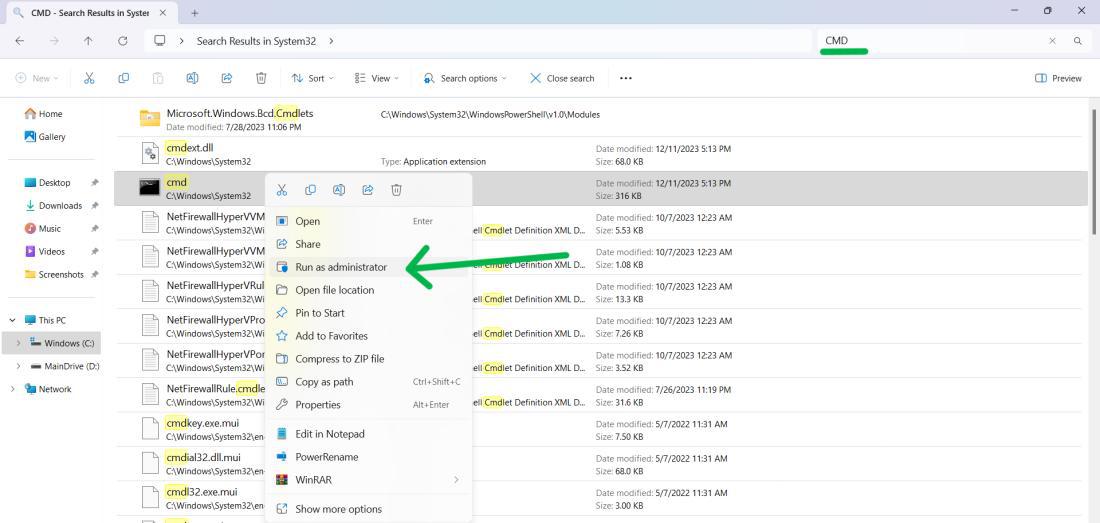Collapse the This PC tree node
This screenshot has width=1100, height=523.
pyautogui.click(x=12, y=320)
